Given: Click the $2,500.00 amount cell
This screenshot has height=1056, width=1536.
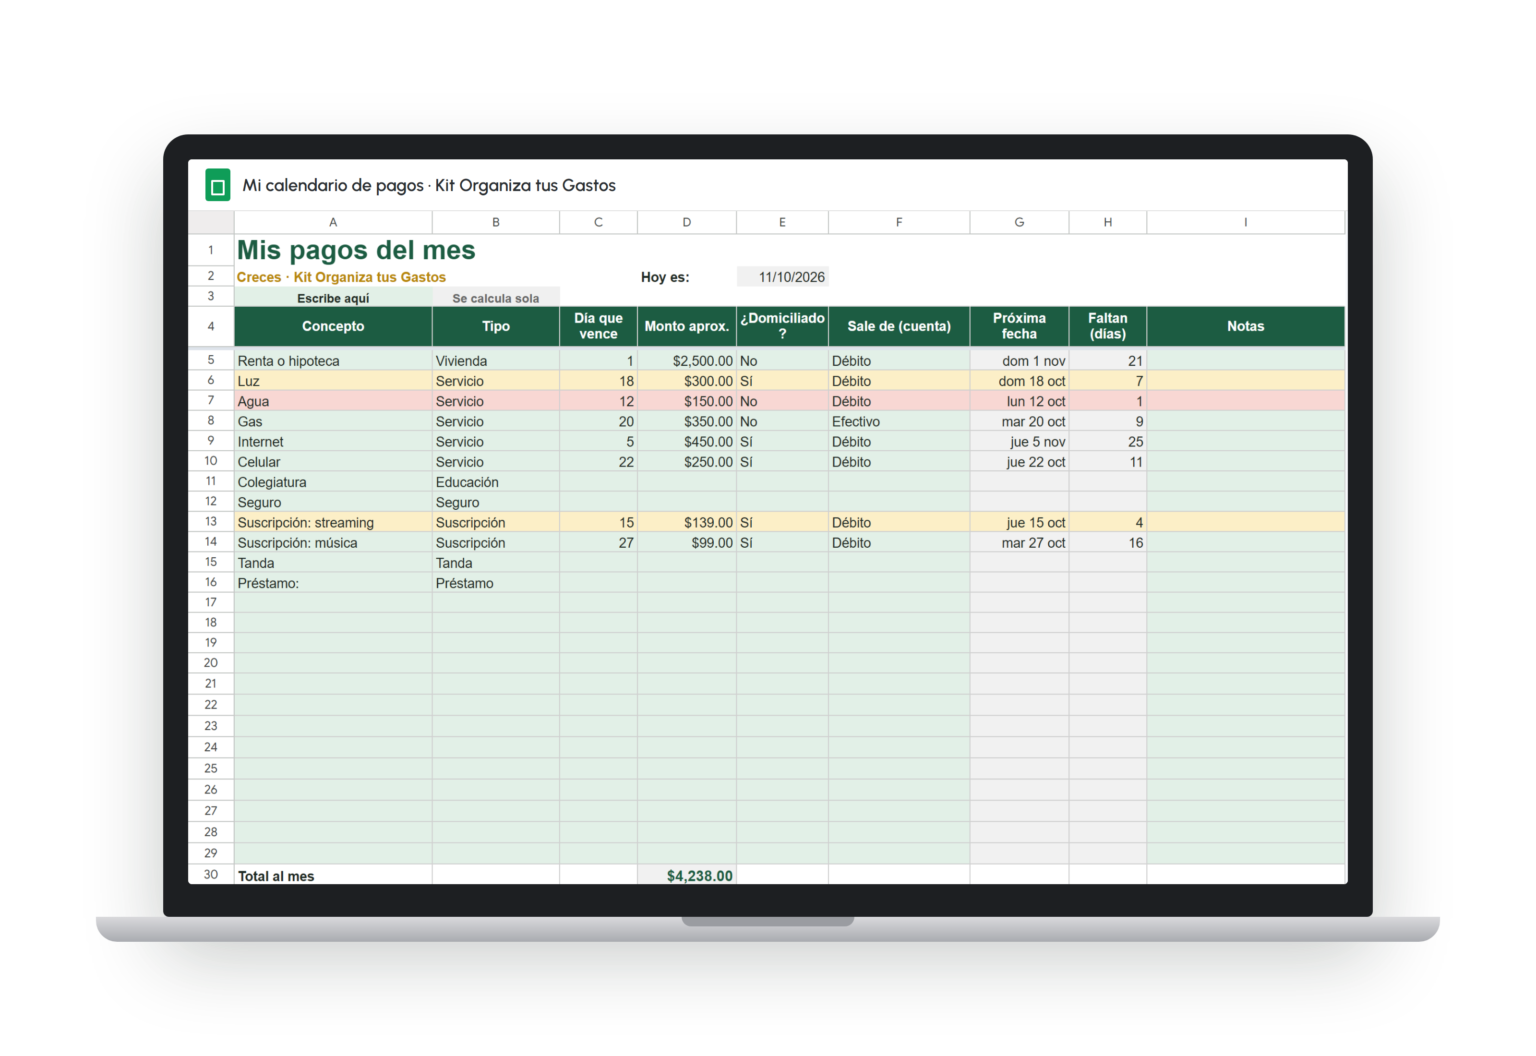Looking at the screenshot, I should 687,361.
